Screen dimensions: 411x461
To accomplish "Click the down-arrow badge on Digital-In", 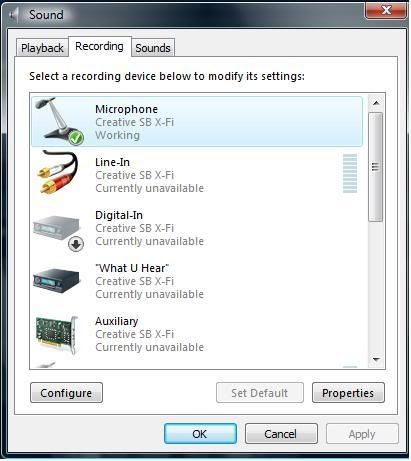I will [76, 244].
